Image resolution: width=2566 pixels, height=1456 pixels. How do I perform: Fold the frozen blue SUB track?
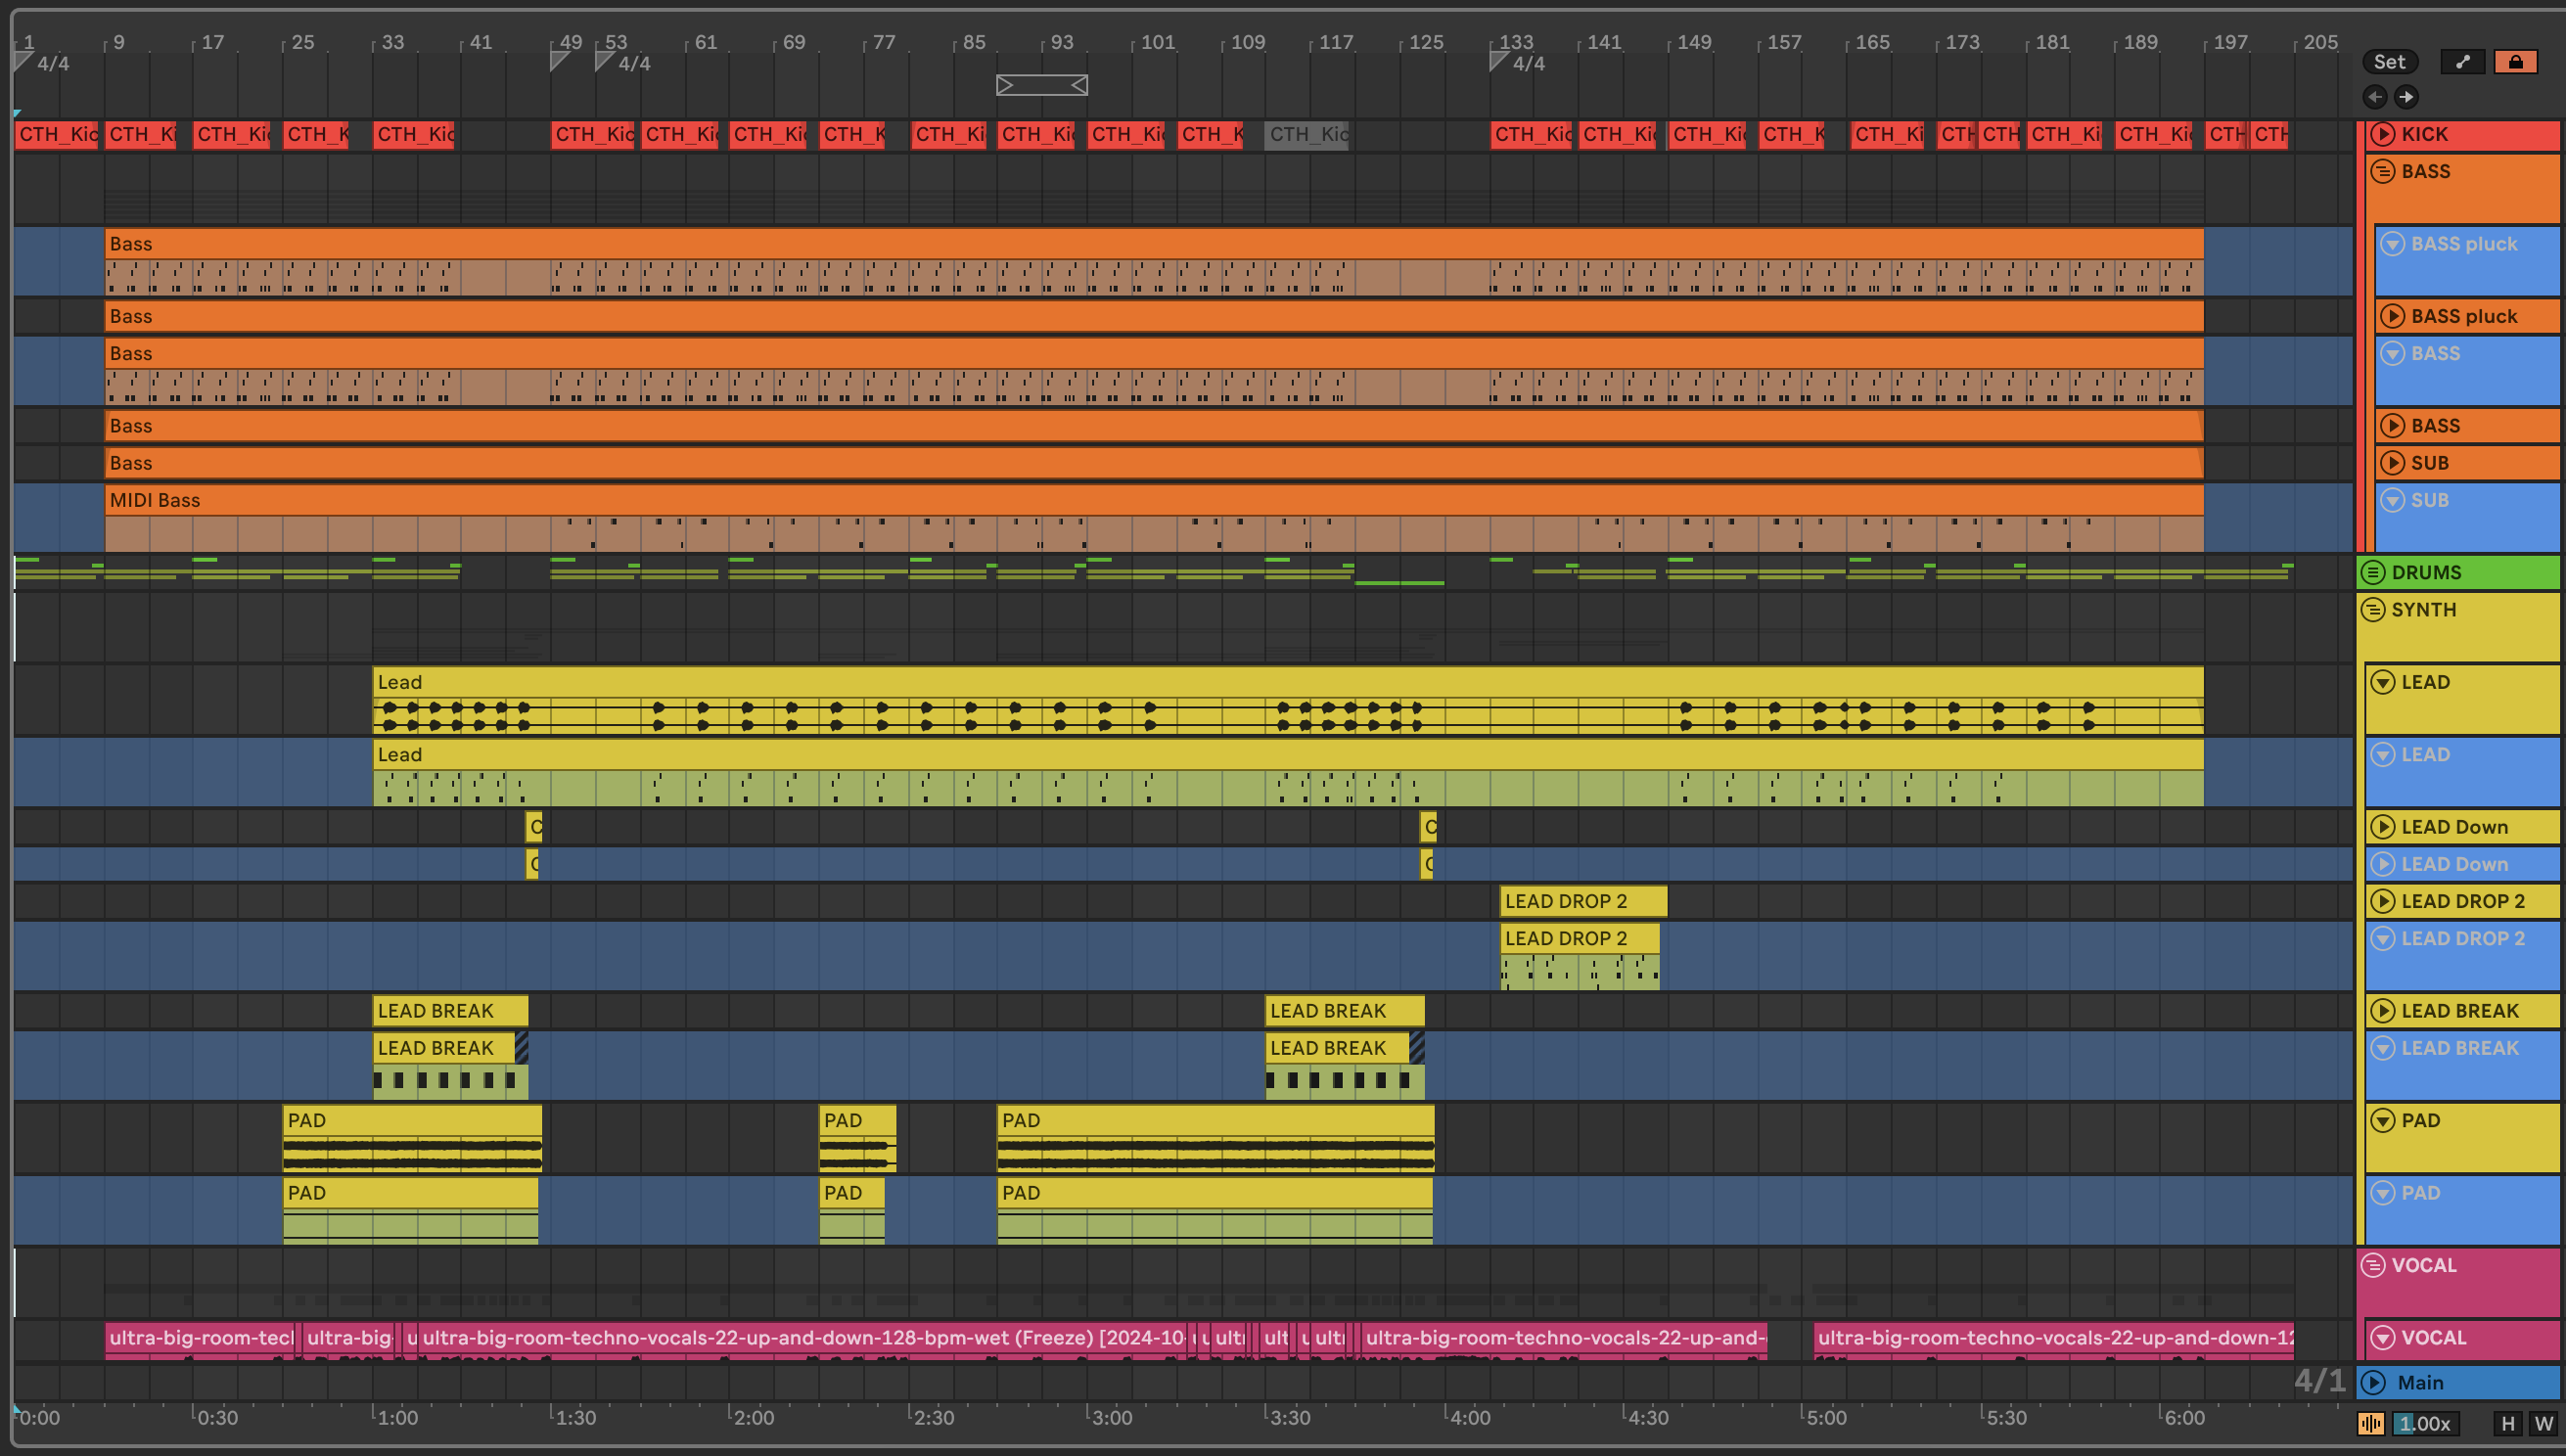click(2393, 500)
